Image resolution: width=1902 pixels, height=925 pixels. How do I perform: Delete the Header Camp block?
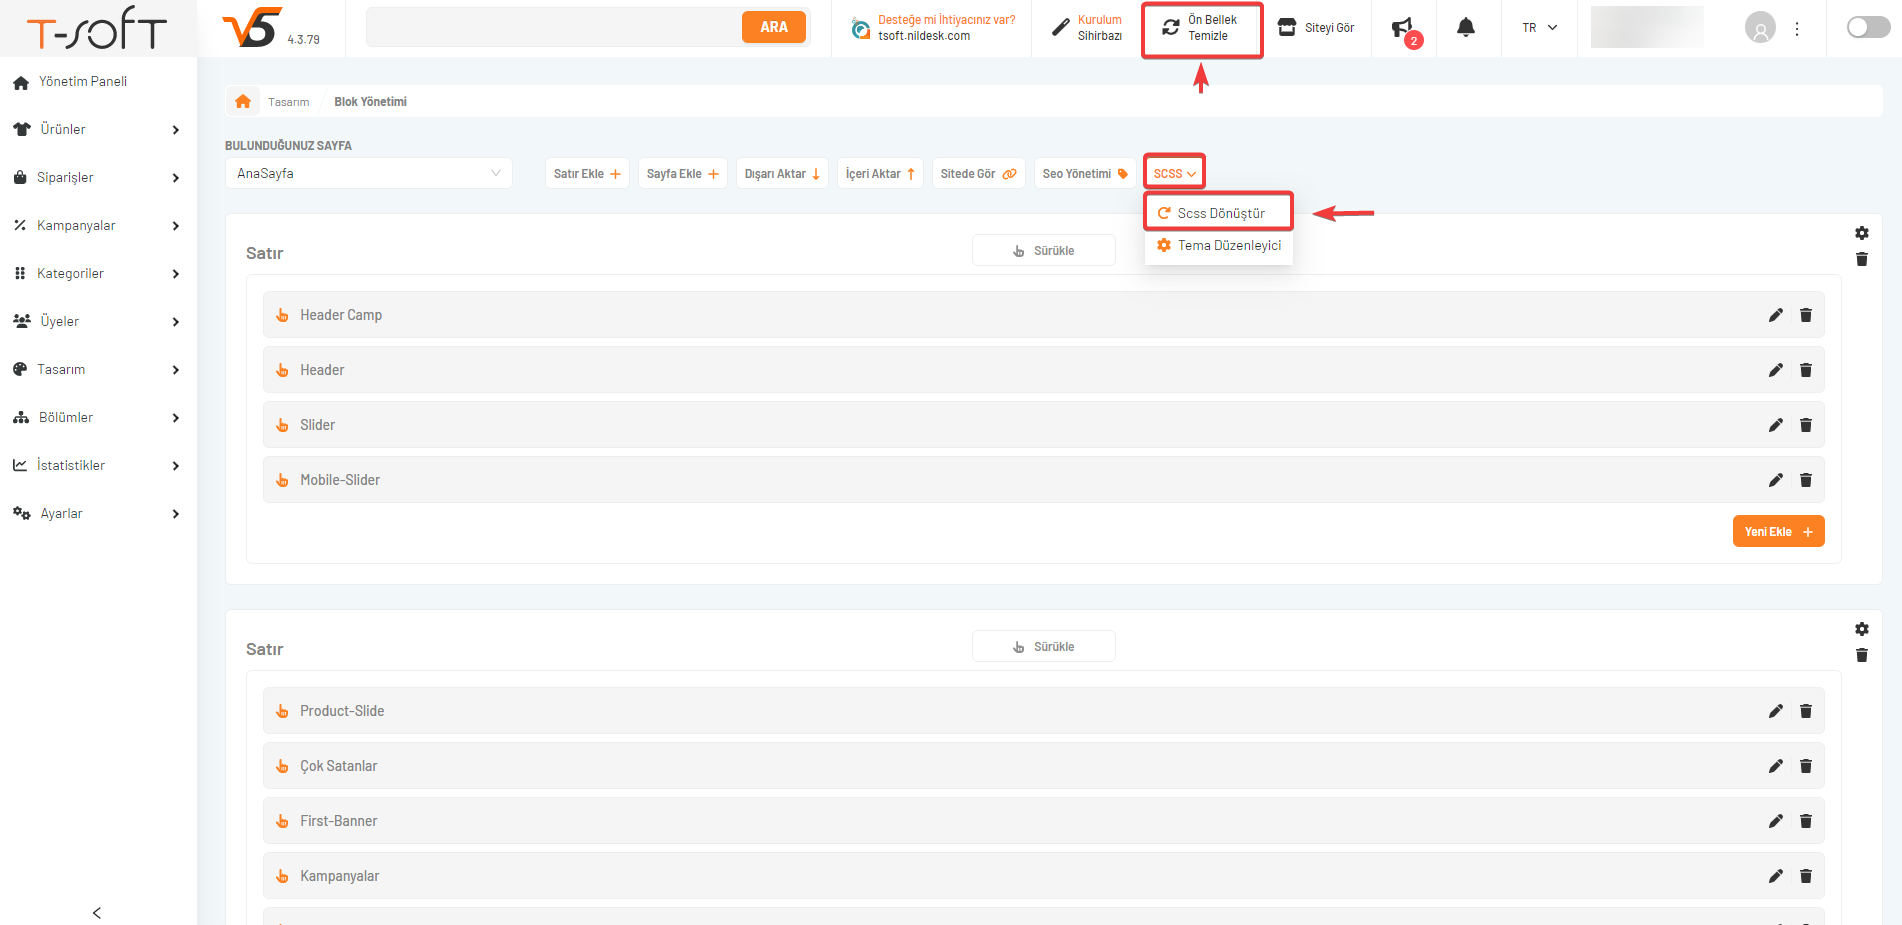pyautogui.click(x=1806, y=315)
